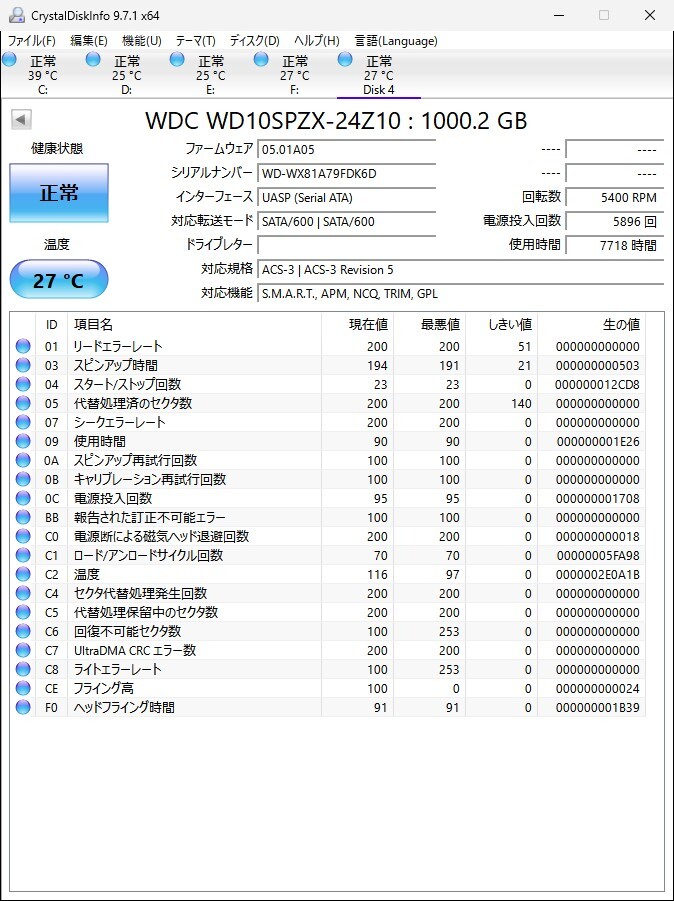Click the ファームウェア field 05.01A05
This screenshot has height=901, width=674.
(346, 149)
